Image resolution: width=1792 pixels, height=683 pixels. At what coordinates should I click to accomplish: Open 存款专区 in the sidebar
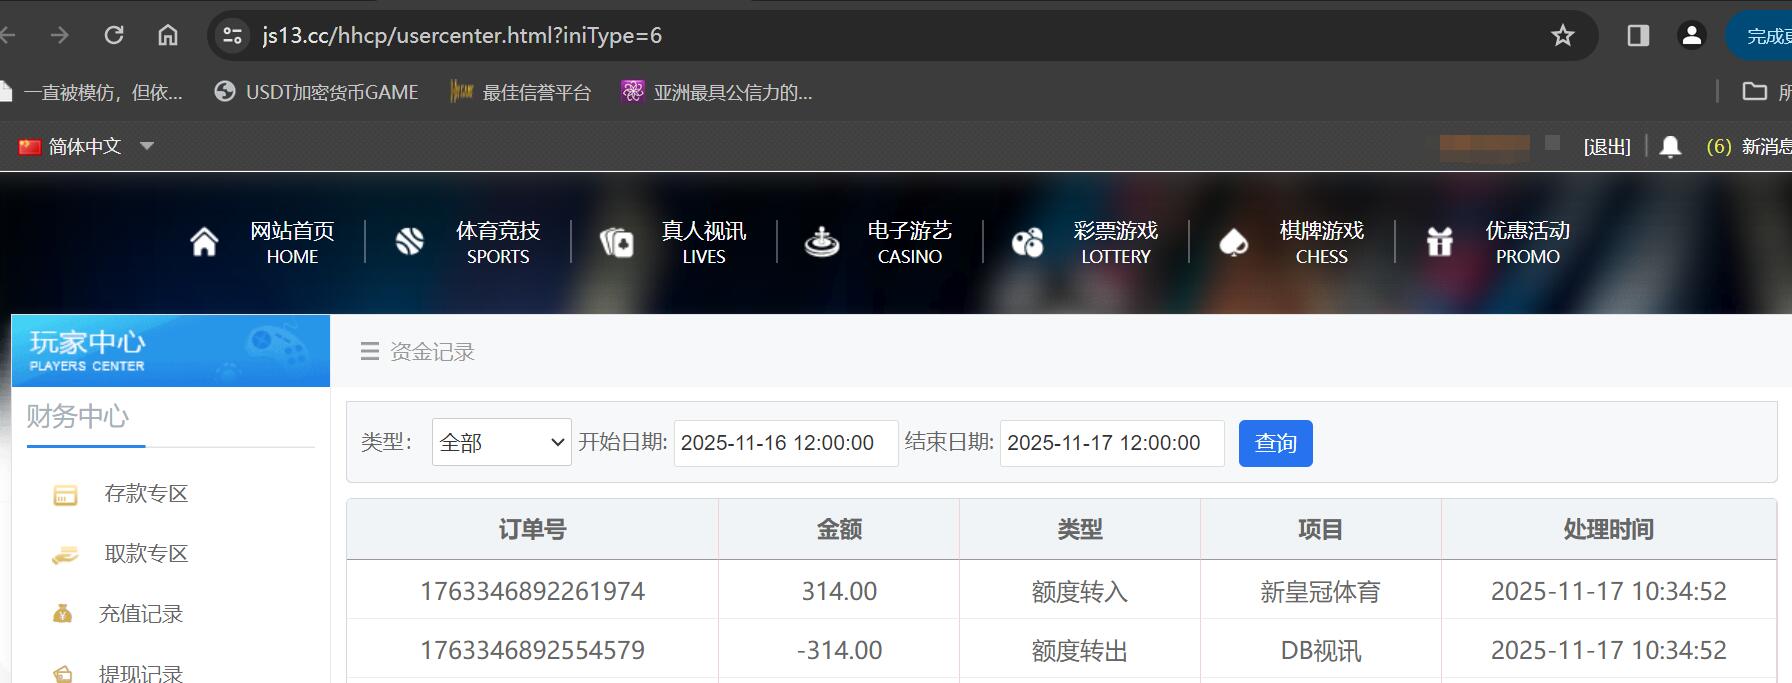(146, 494)
